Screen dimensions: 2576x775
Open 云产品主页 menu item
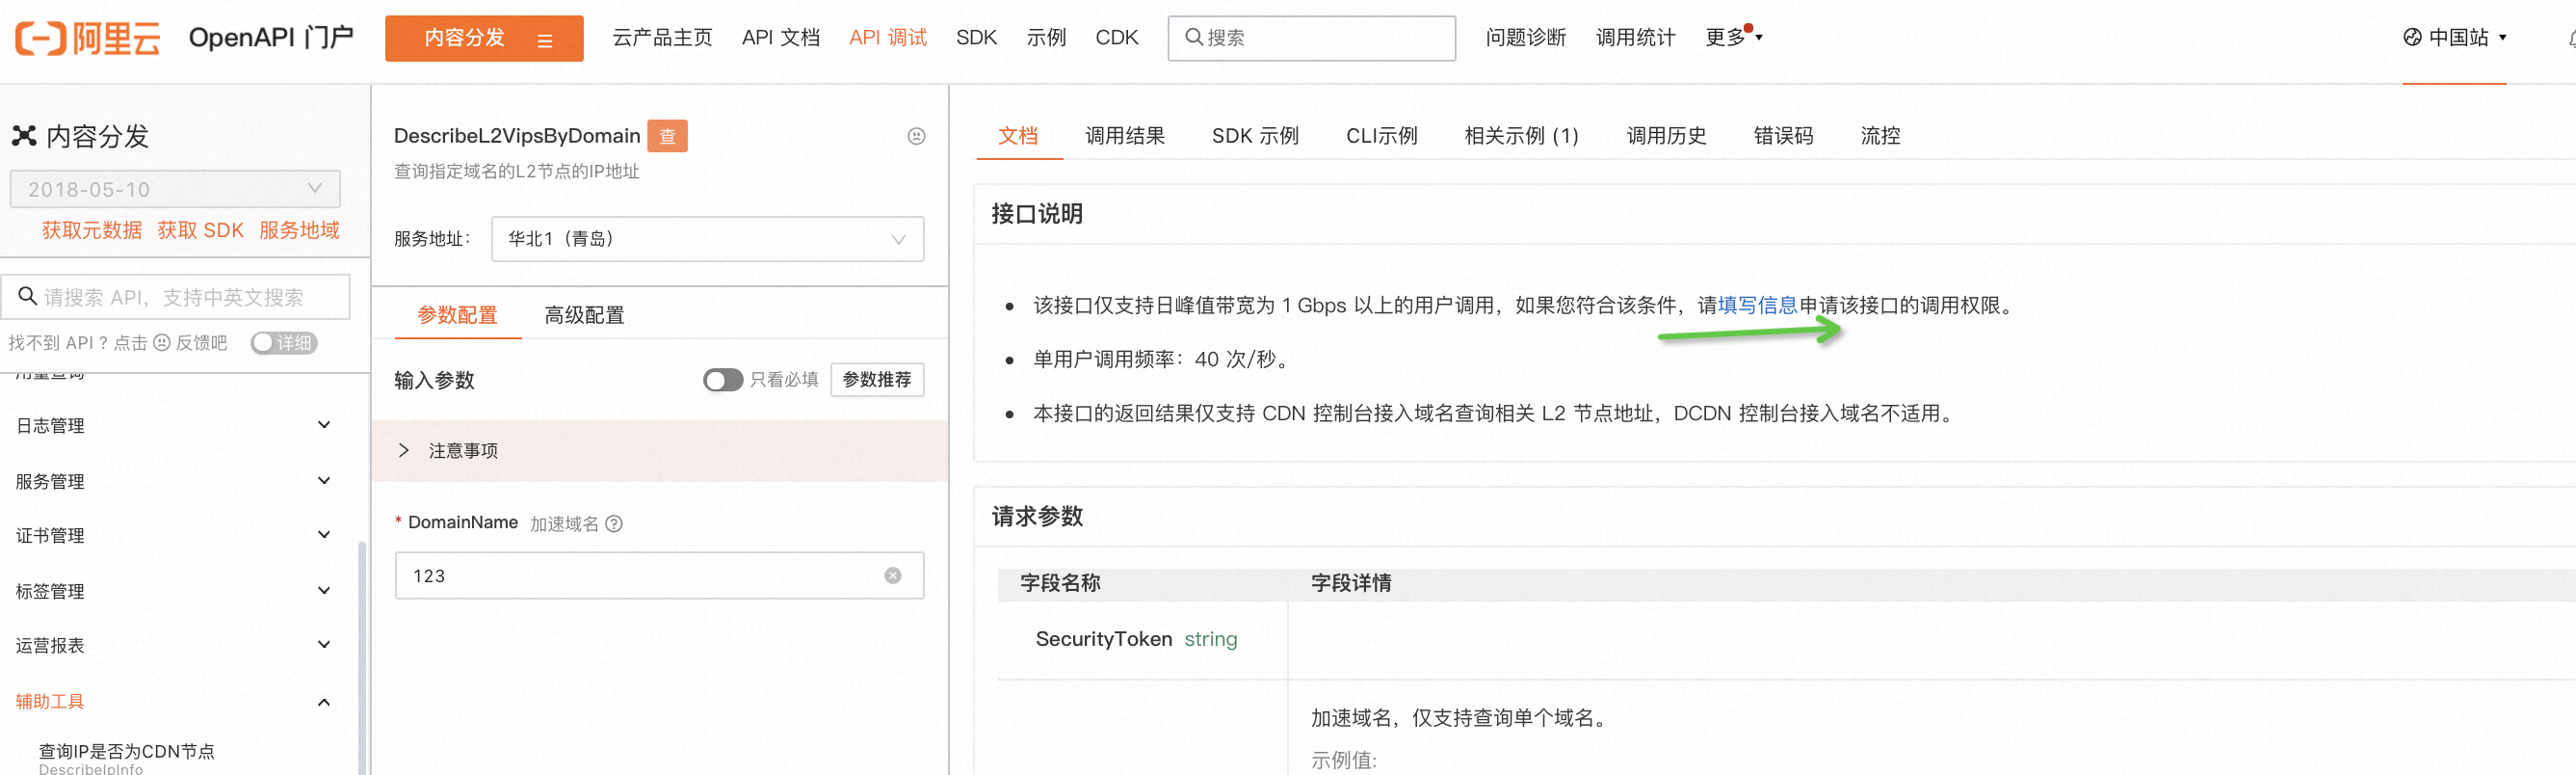[662, 38]
